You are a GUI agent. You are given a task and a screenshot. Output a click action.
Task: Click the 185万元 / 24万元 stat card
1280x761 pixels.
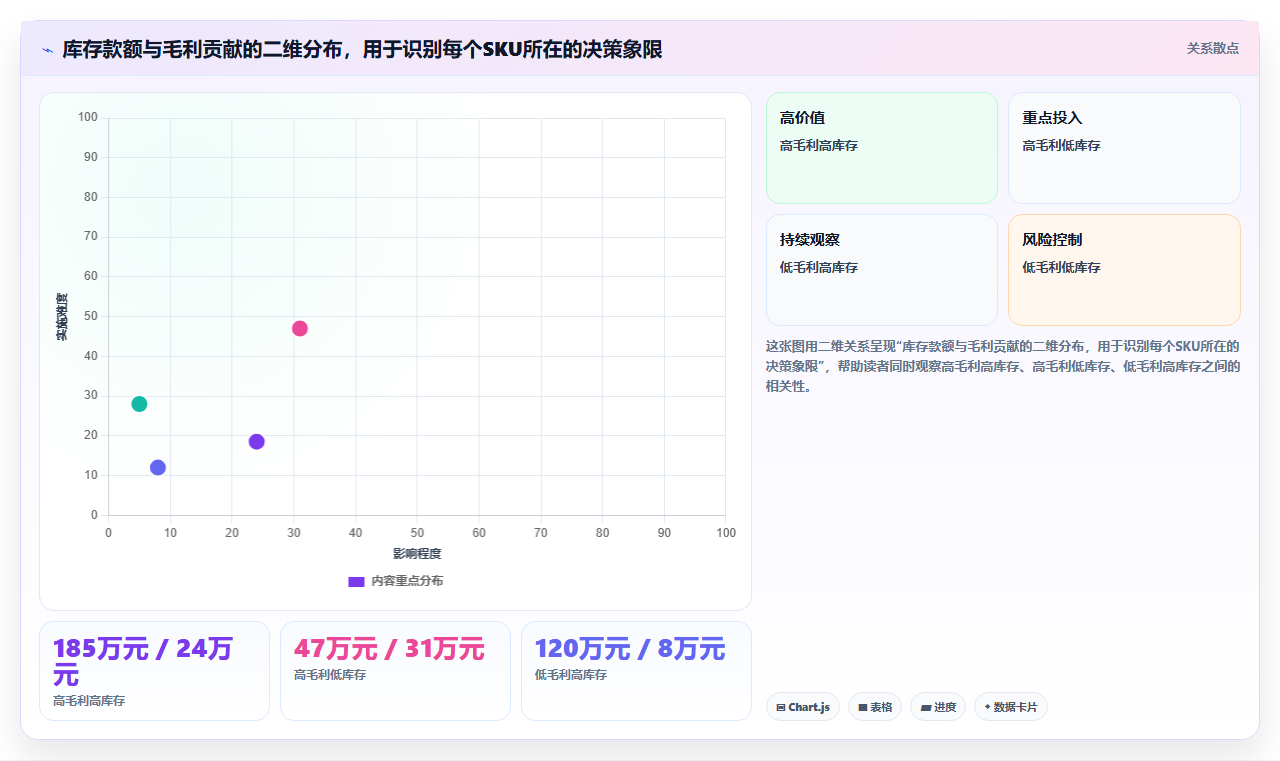(x=154, y=671)
